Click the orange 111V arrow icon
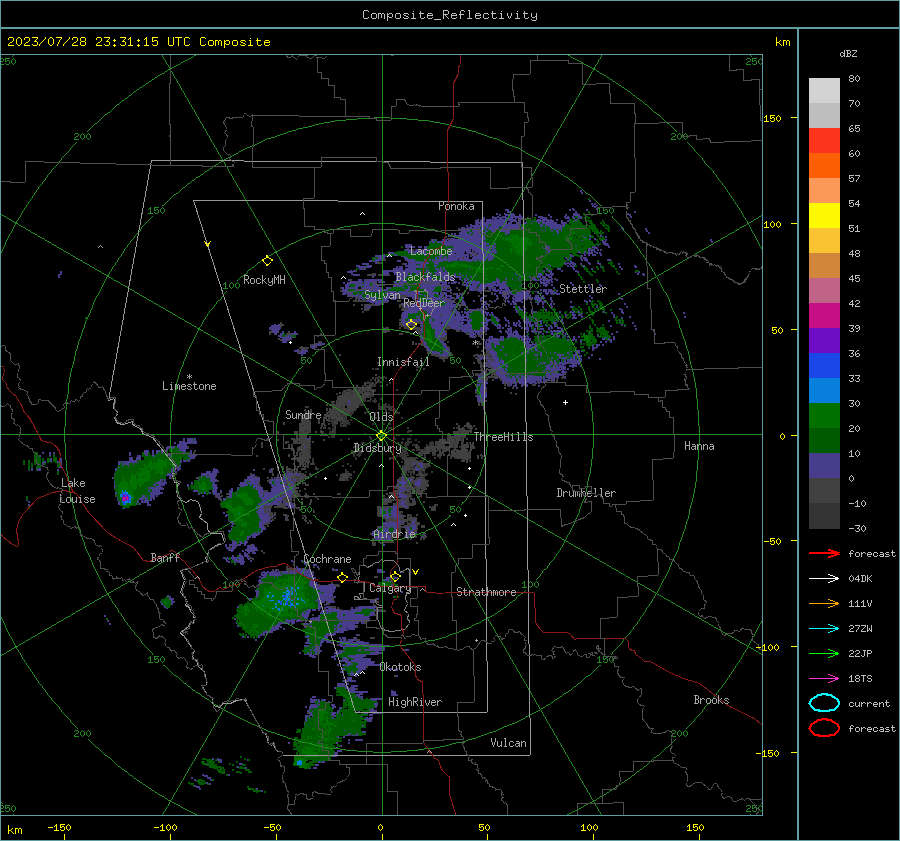This screenshot has width=900, height=841. pos(824,603)
